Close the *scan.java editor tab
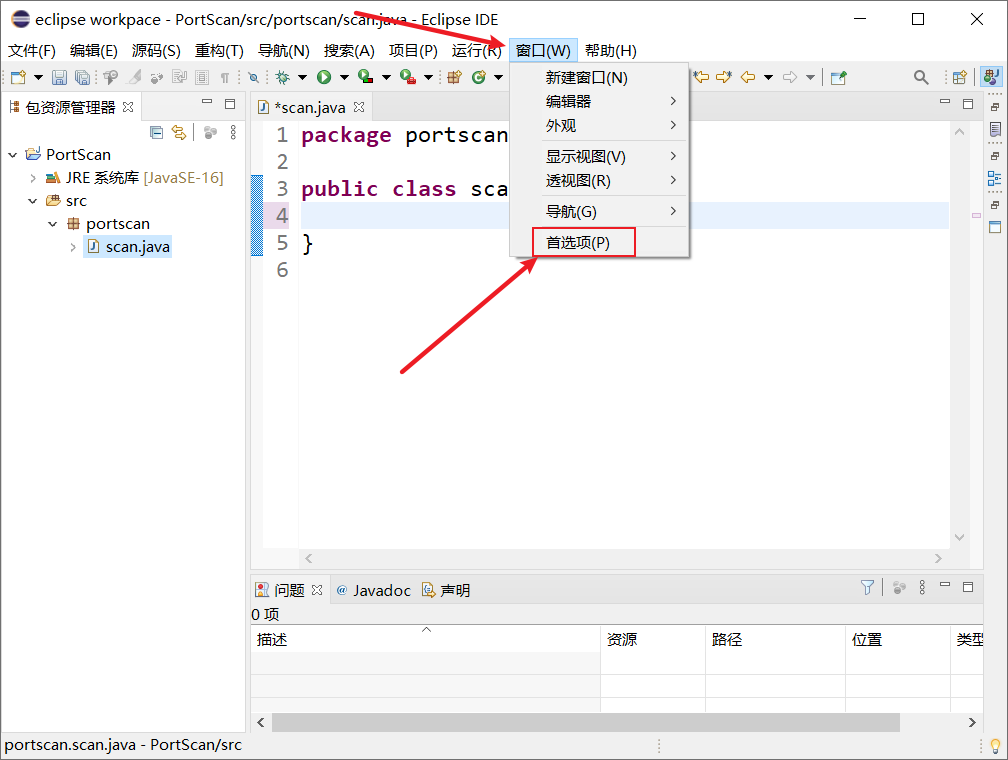 coord(359,107)
